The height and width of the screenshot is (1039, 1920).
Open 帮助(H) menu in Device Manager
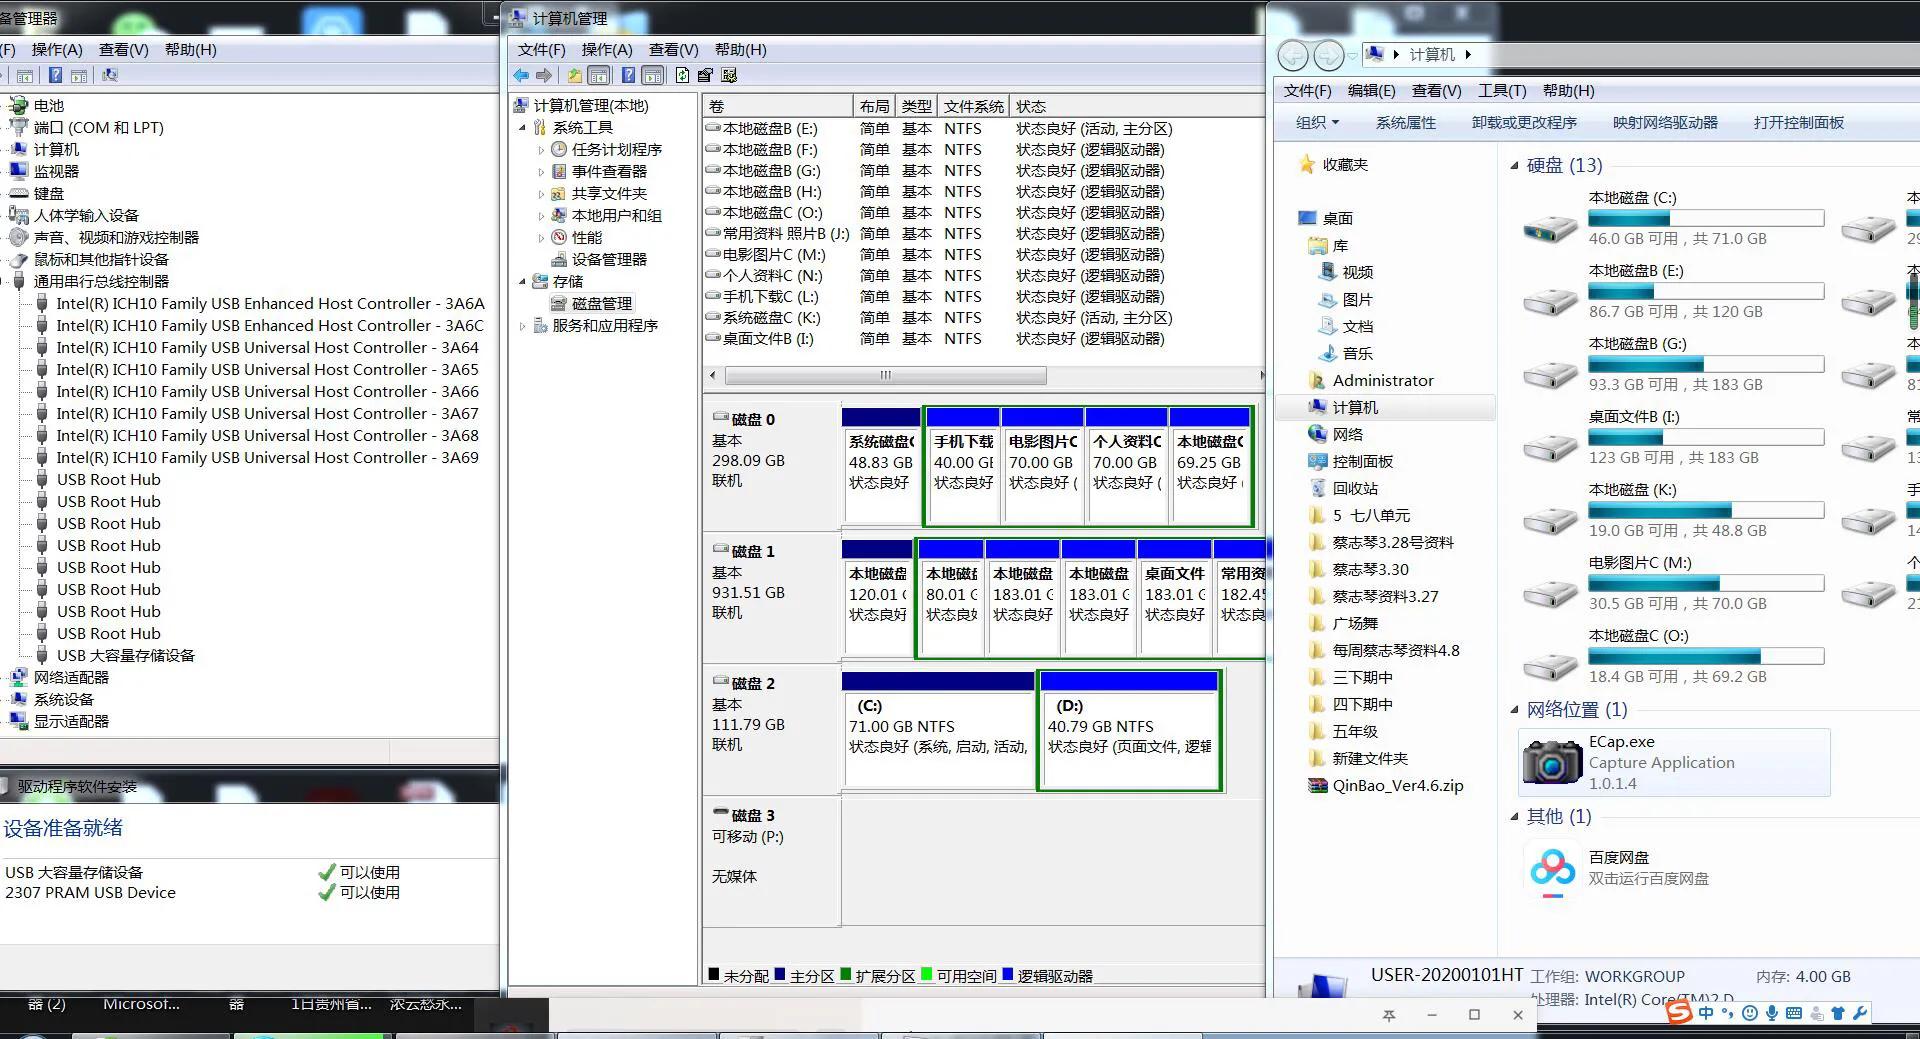(x=190, y=50)
